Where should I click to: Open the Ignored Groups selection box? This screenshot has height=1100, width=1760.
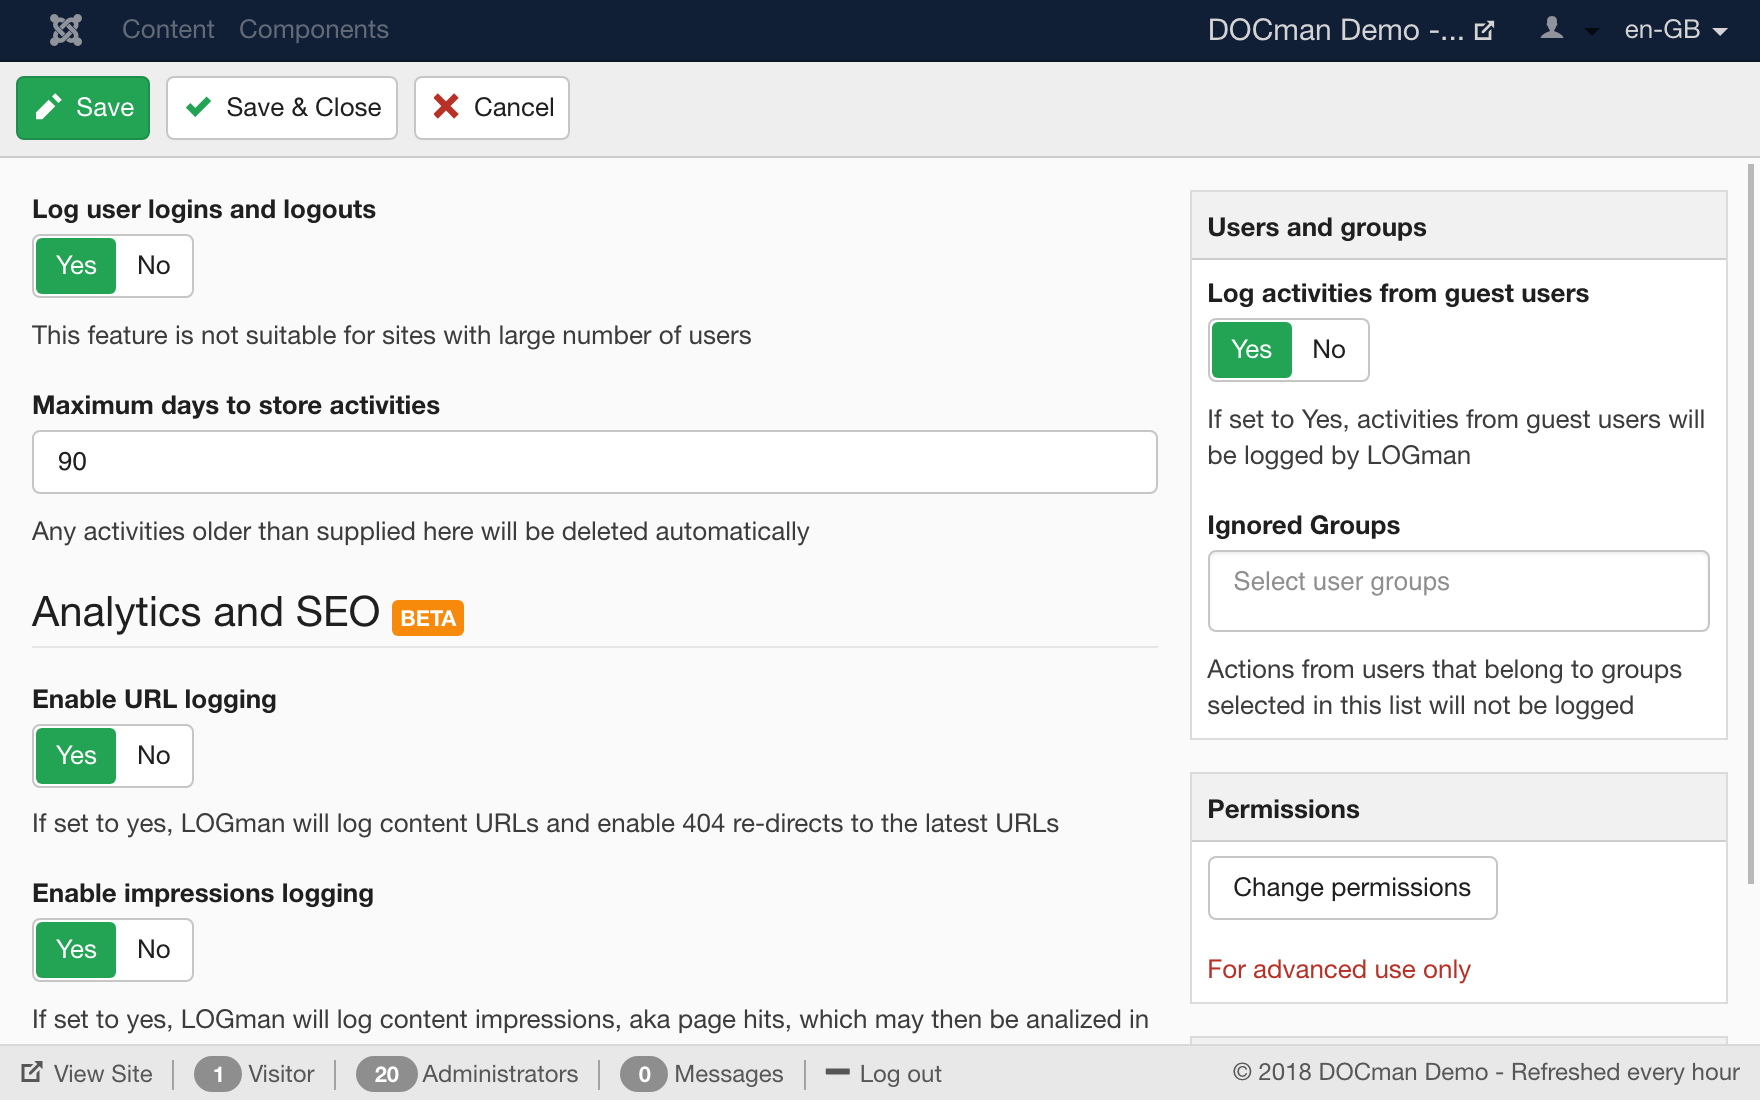[1458, 591]
